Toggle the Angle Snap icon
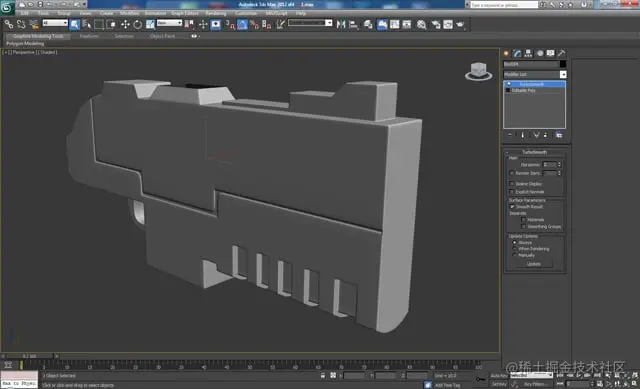Image resolution: width=640 pixels, height=389 pixels. coord(242,24)
